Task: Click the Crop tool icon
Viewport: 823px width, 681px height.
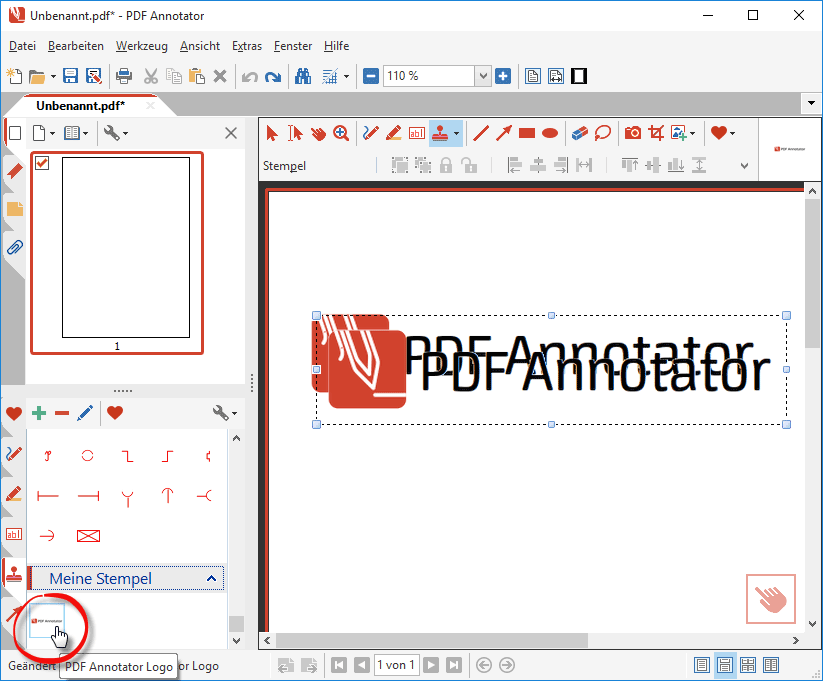Action: click(656, 133)
